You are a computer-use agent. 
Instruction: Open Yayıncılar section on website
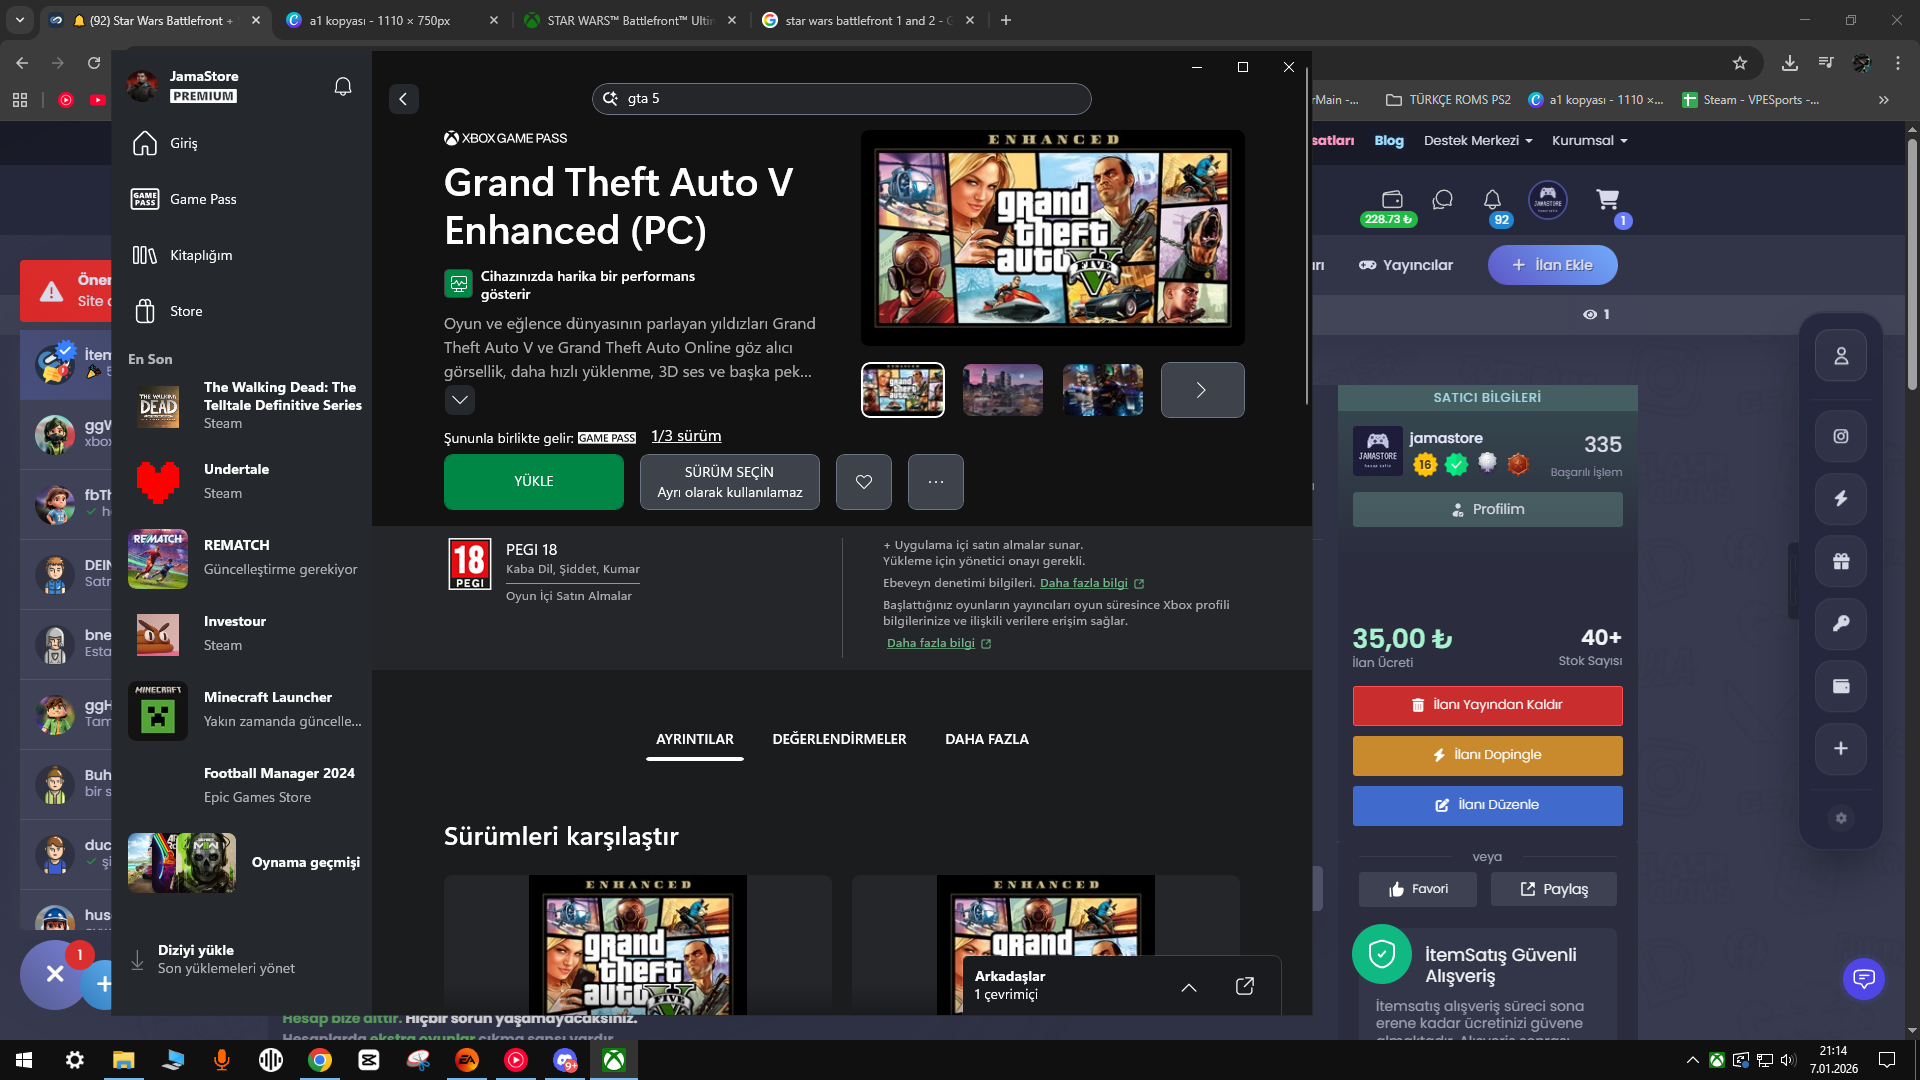pos(1406,265)
